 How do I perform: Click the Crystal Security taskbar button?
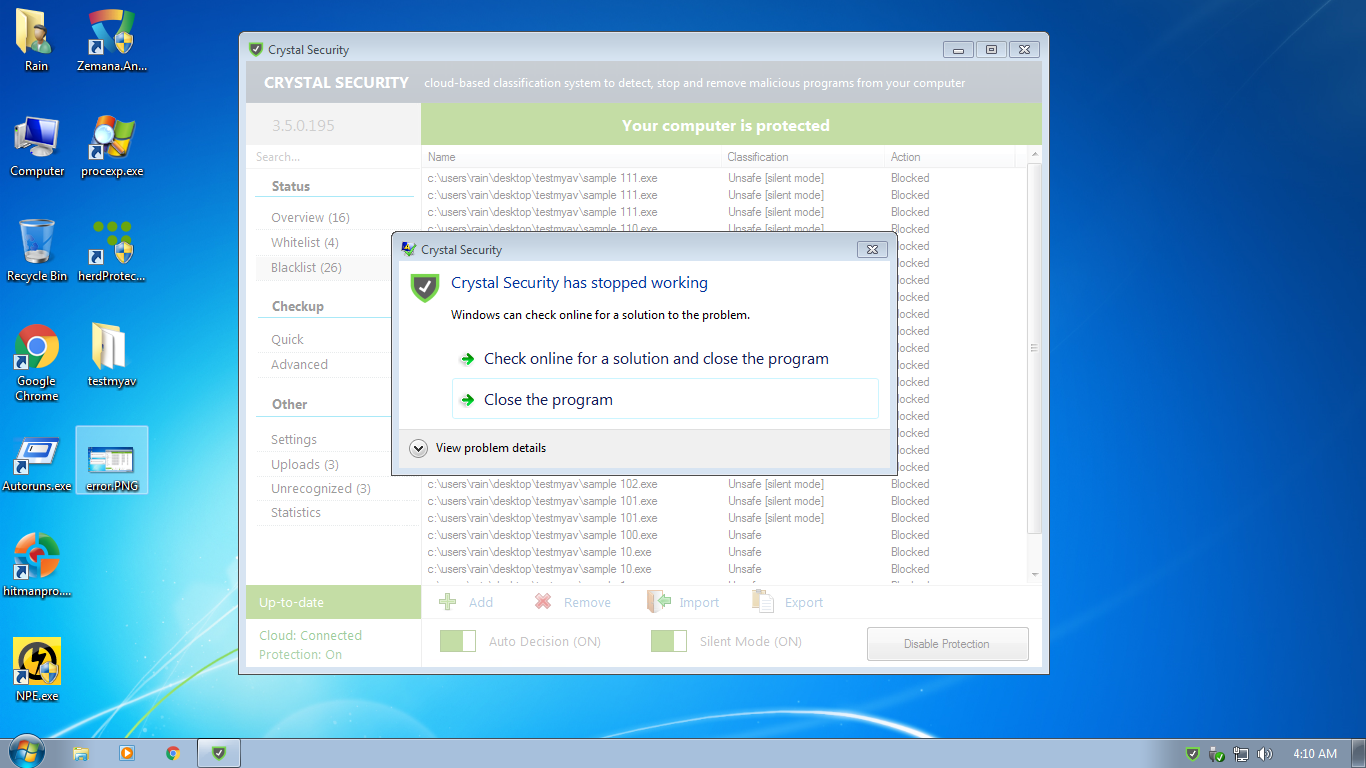pos(219,753)
